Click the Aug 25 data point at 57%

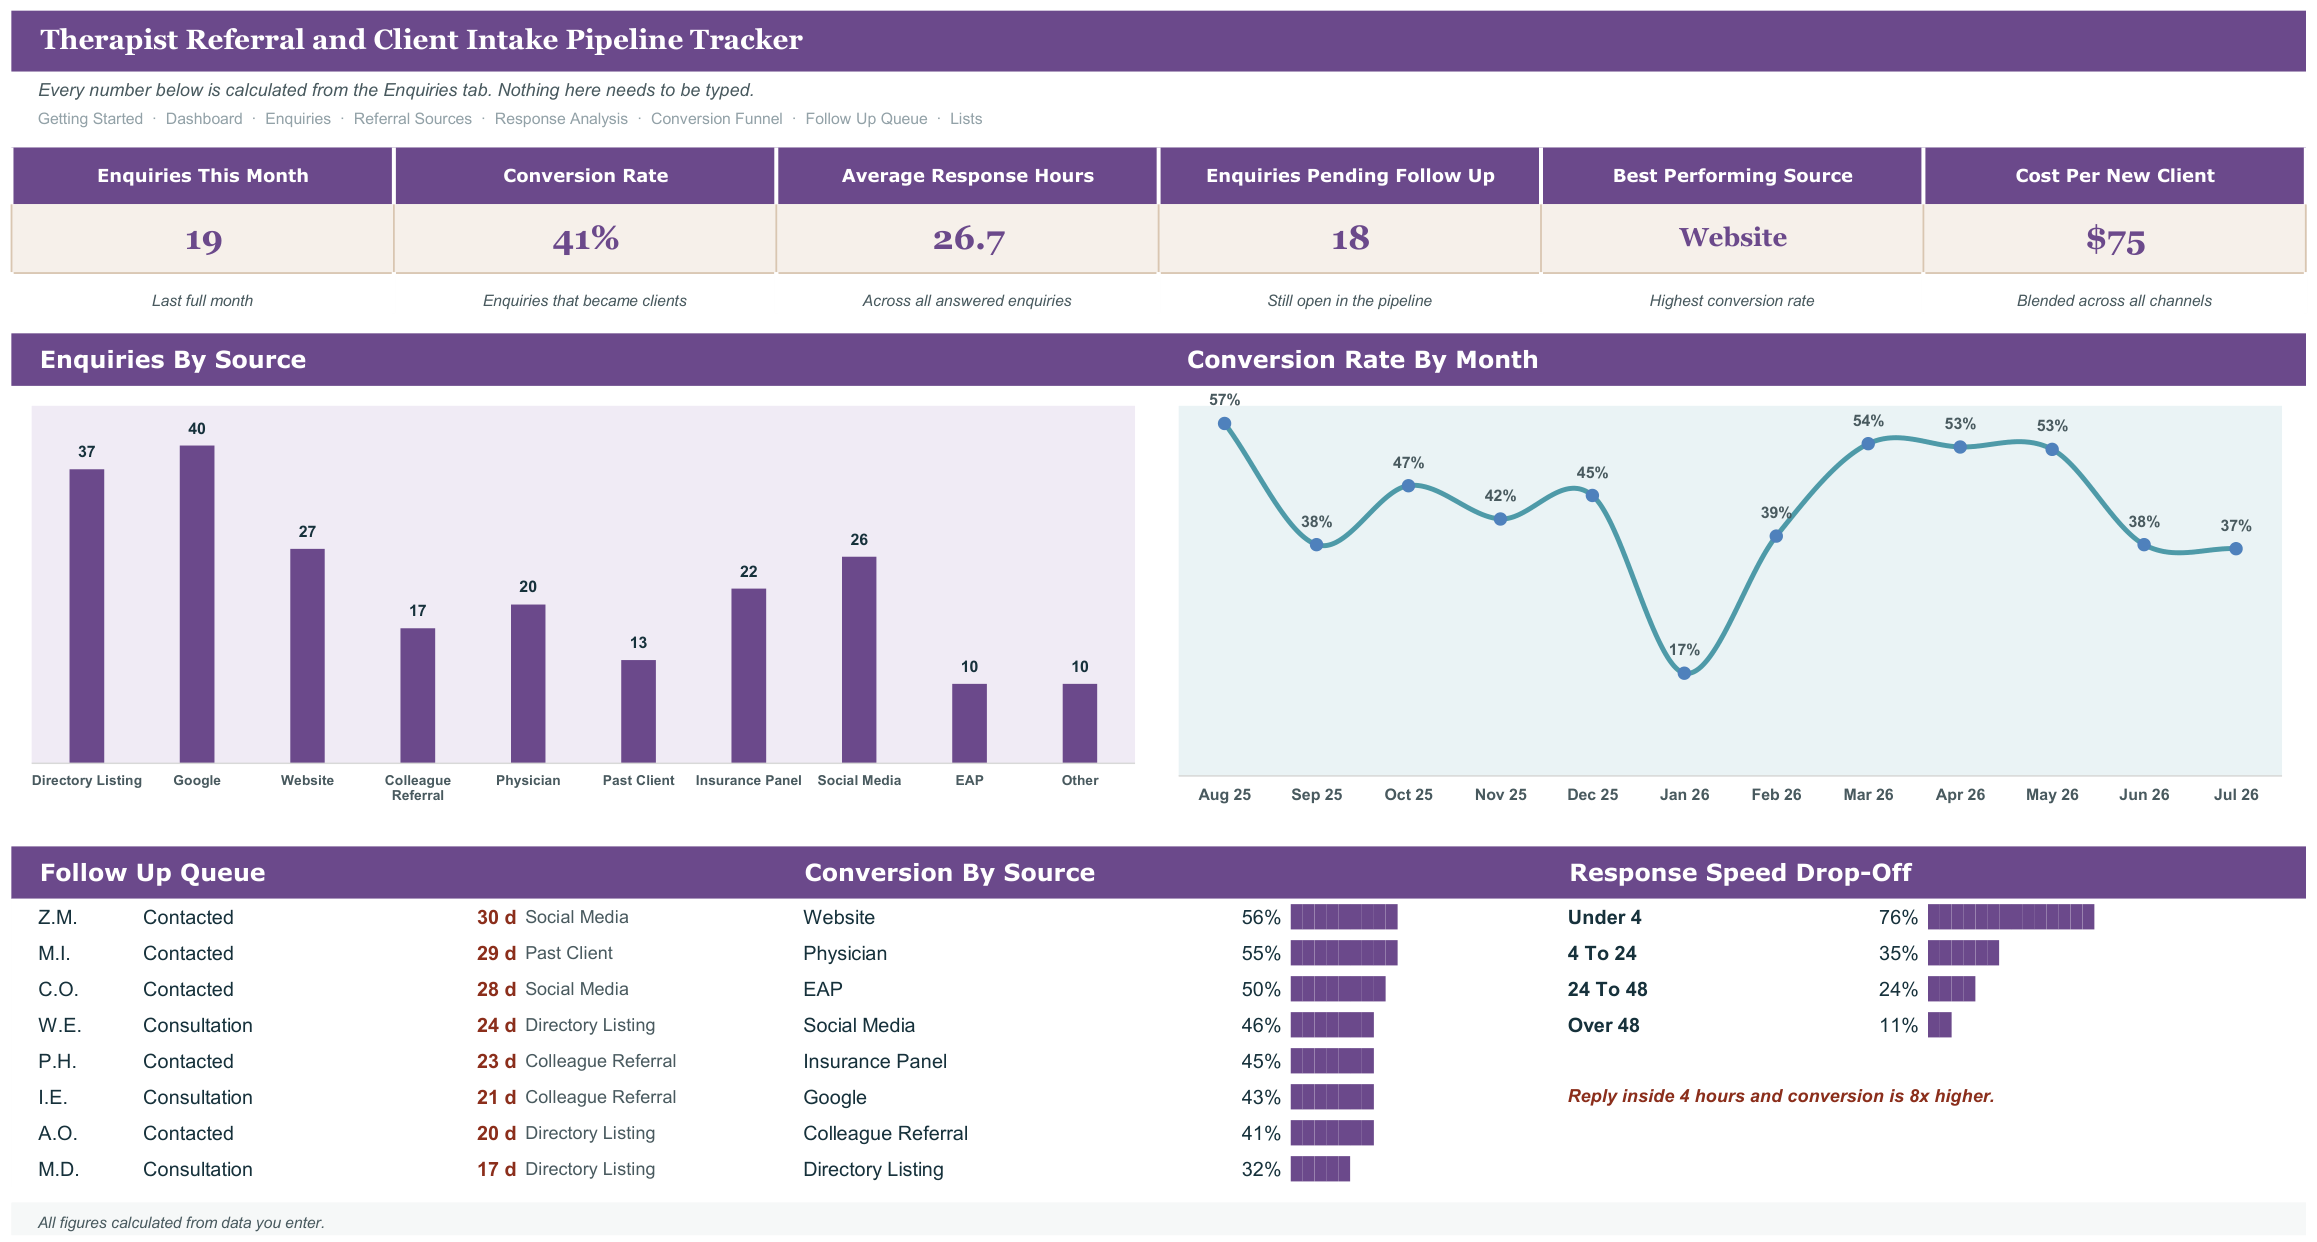click(1224, 424)
